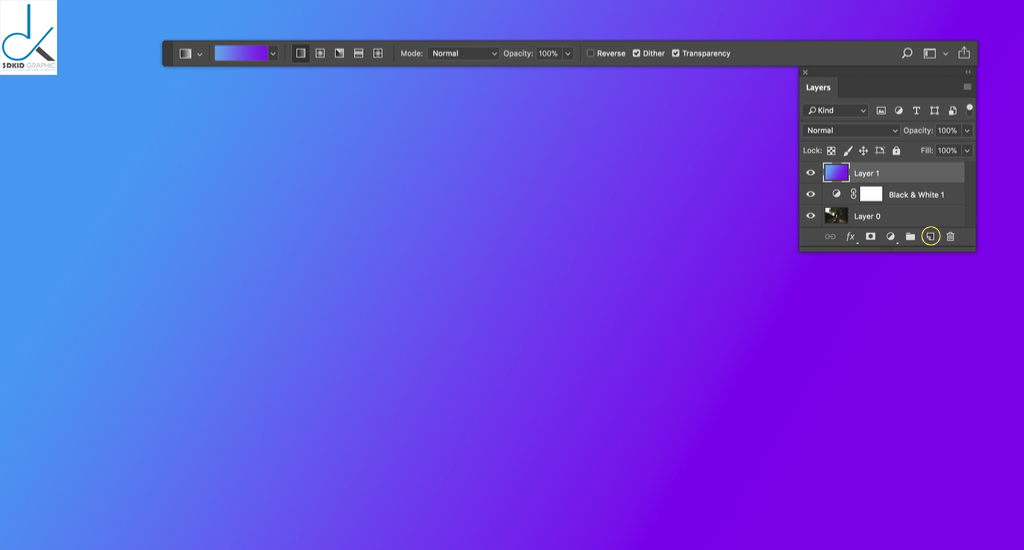This screenshot has height=550, width=1024.
Task: Click the Link Layers icon
Action: [830, 237]
